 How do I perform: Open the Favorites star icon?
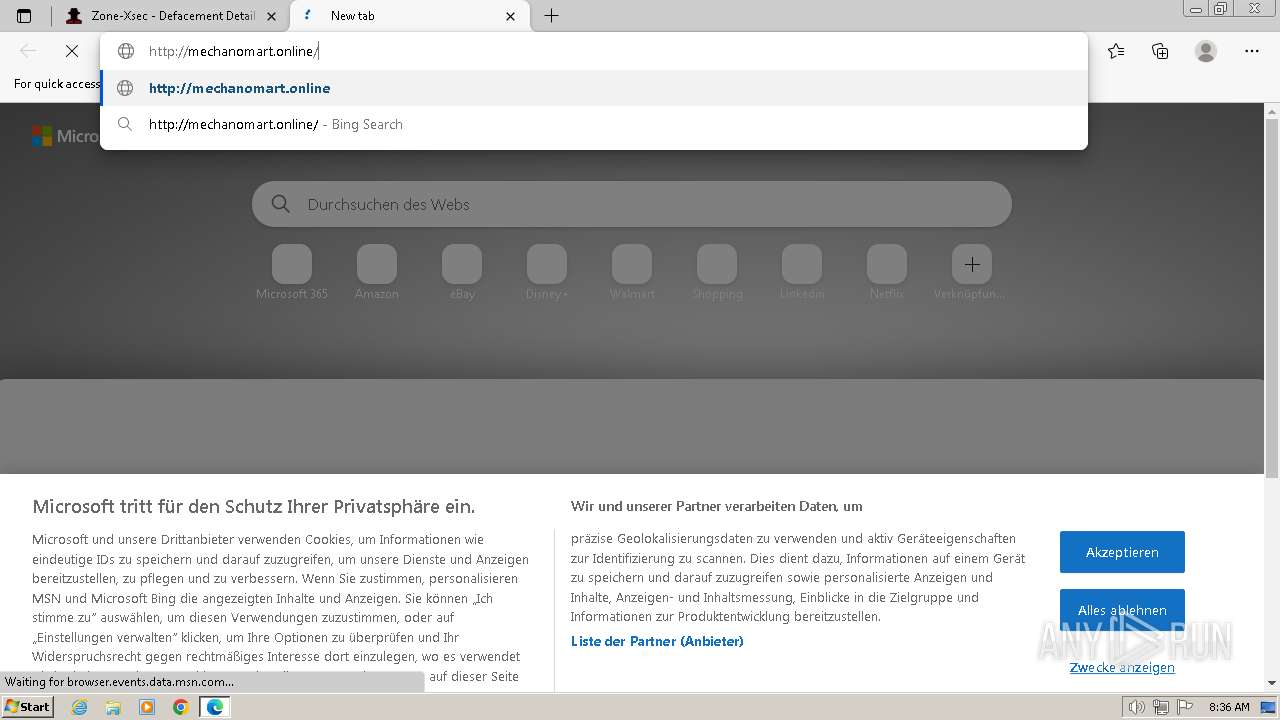[x=1116, y=51]
